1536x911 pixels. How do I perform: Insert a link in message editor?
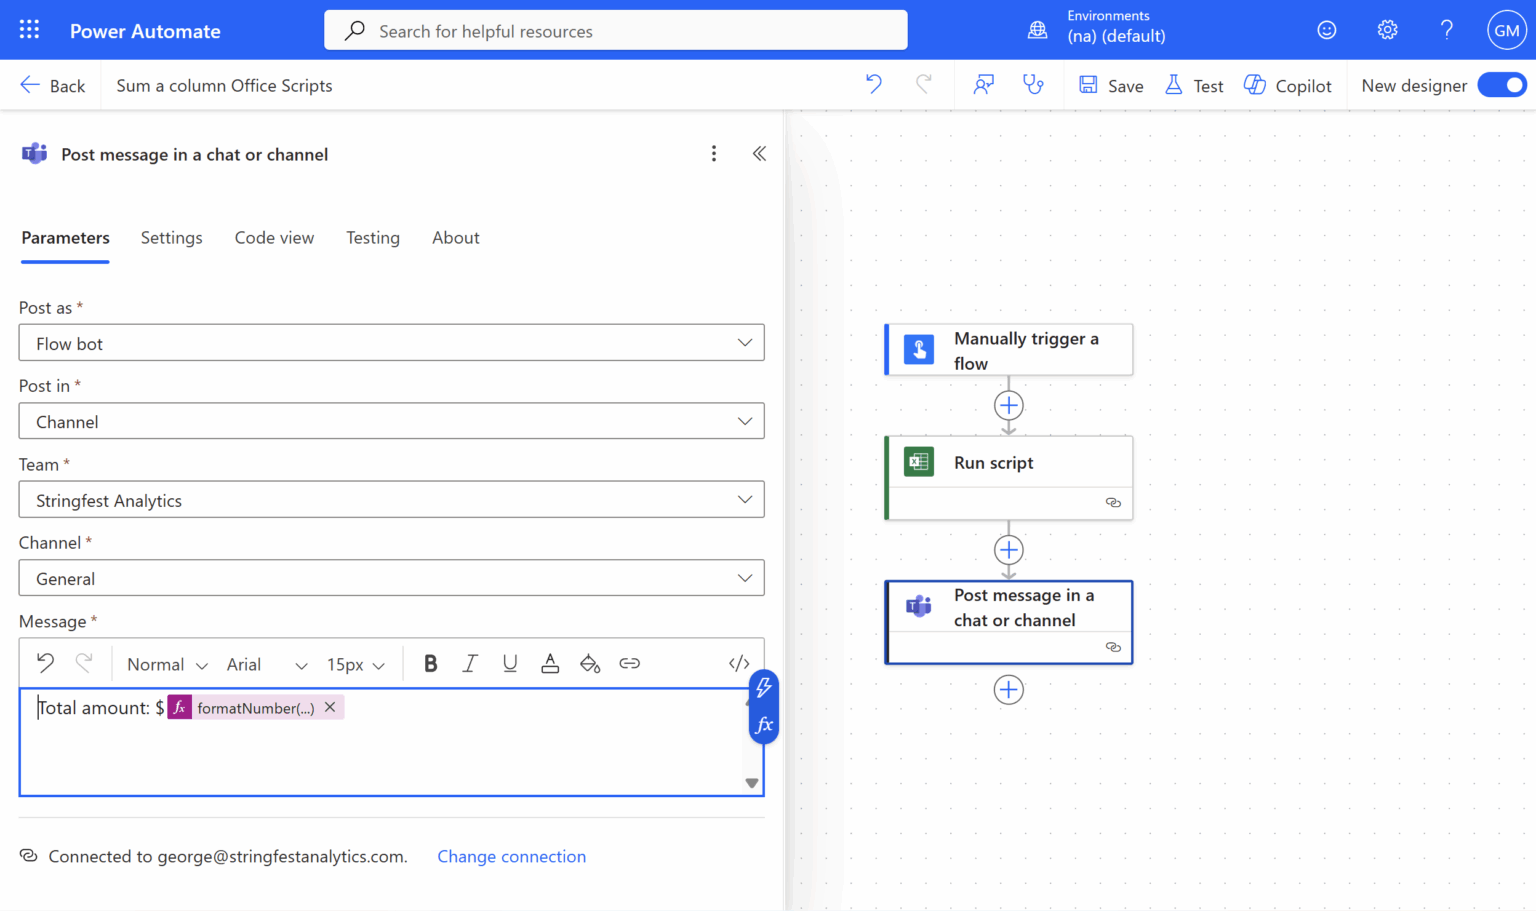coord(629,664)
